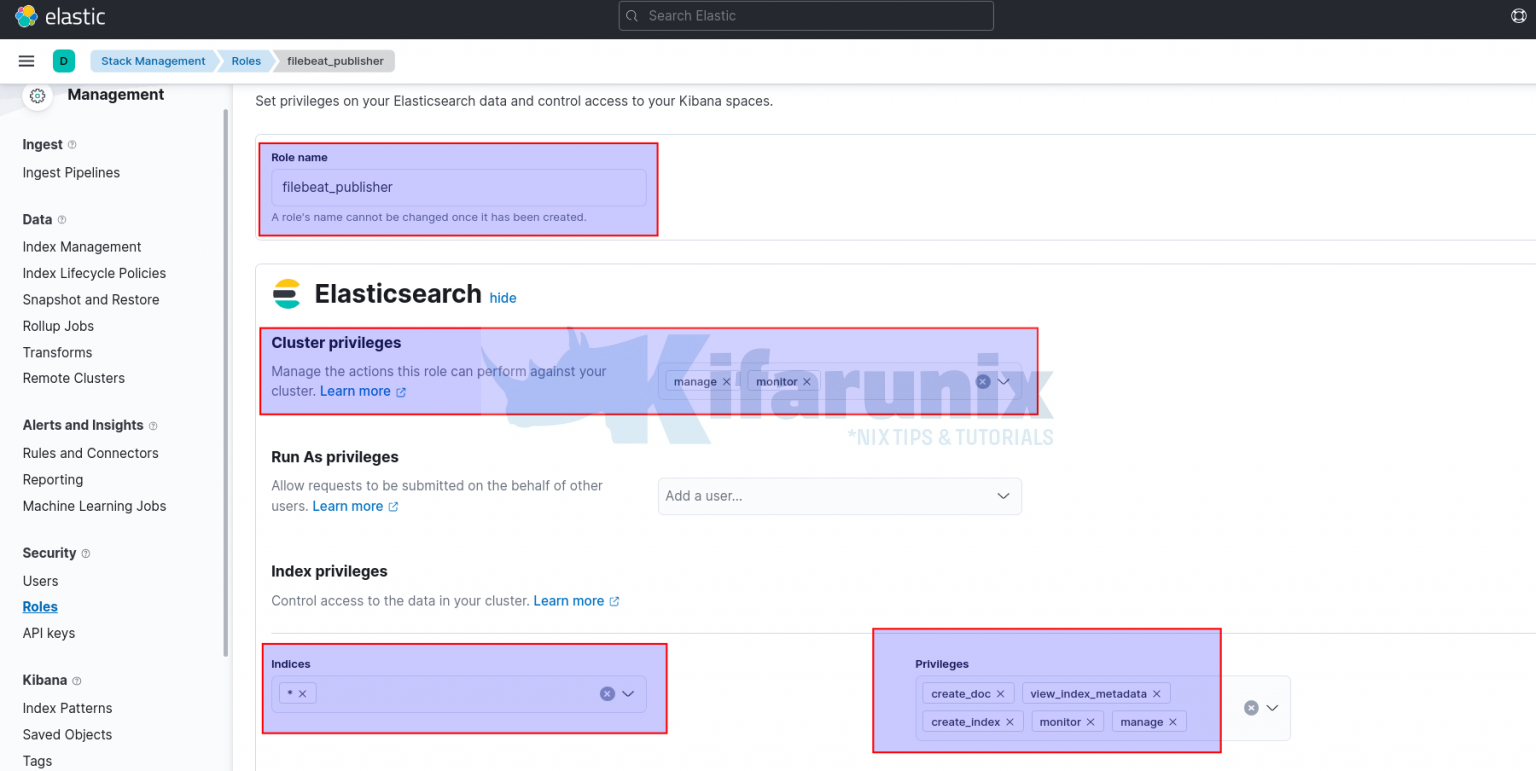
Task: Expand the Cluster privileges dropdown chevron
Action: [1004, 381]
